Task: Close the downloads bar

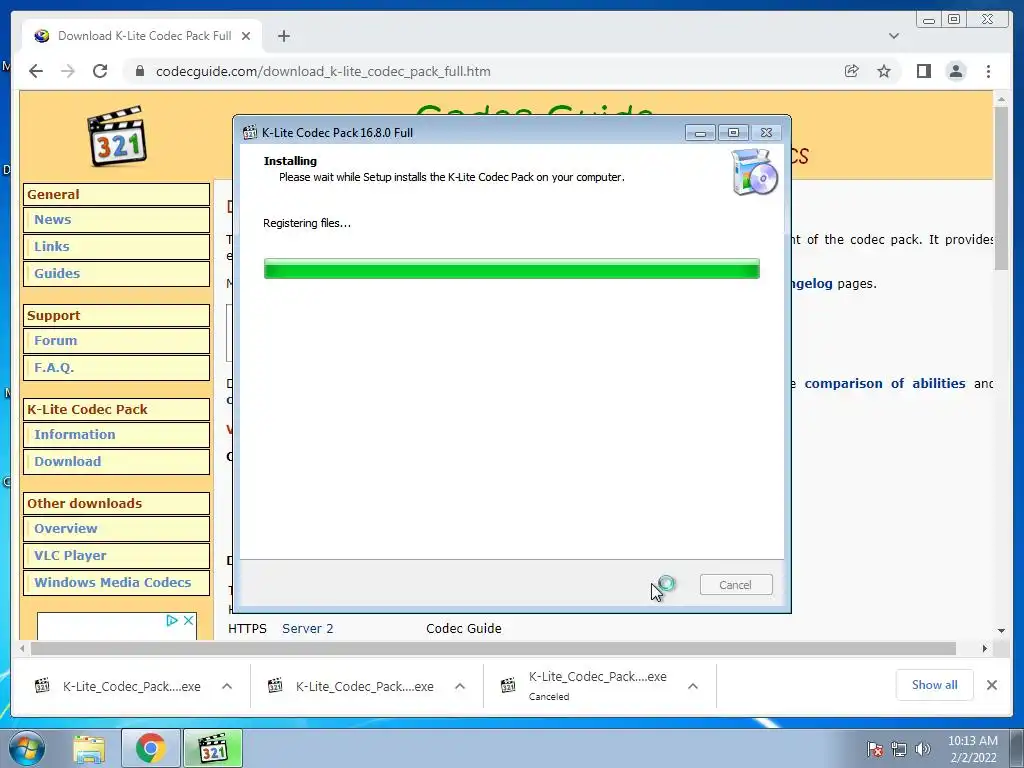Action: click(991, 685)
